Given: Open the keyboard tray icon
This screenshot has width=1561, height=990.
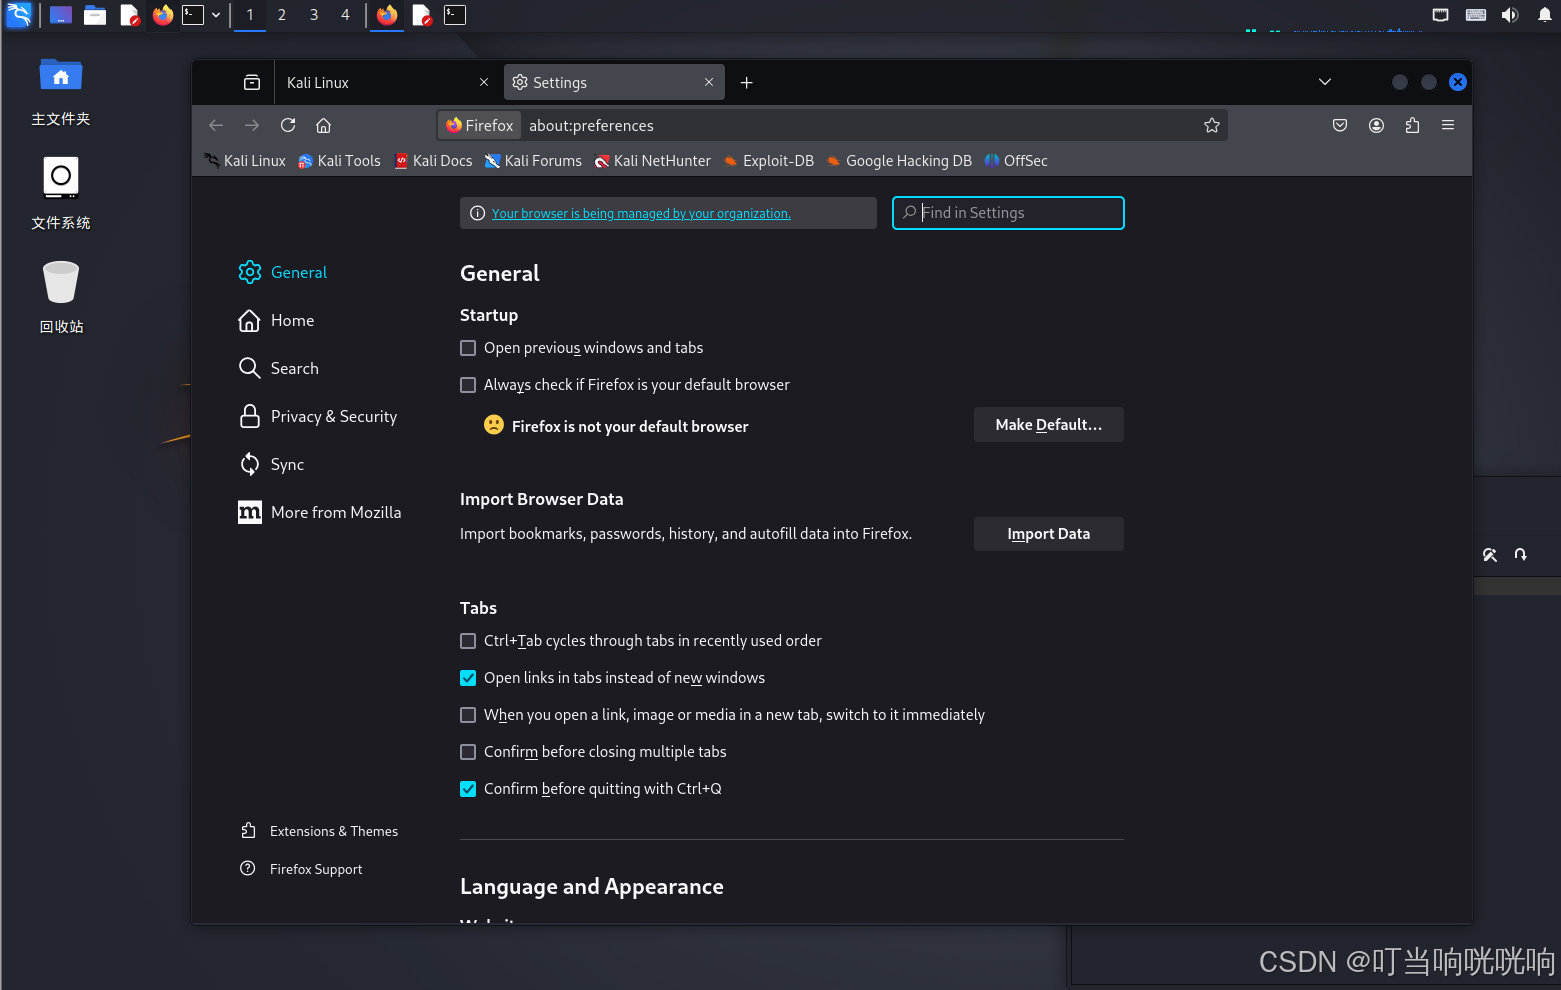Looking at the screenshot, I should click(x=1475, y=15).
